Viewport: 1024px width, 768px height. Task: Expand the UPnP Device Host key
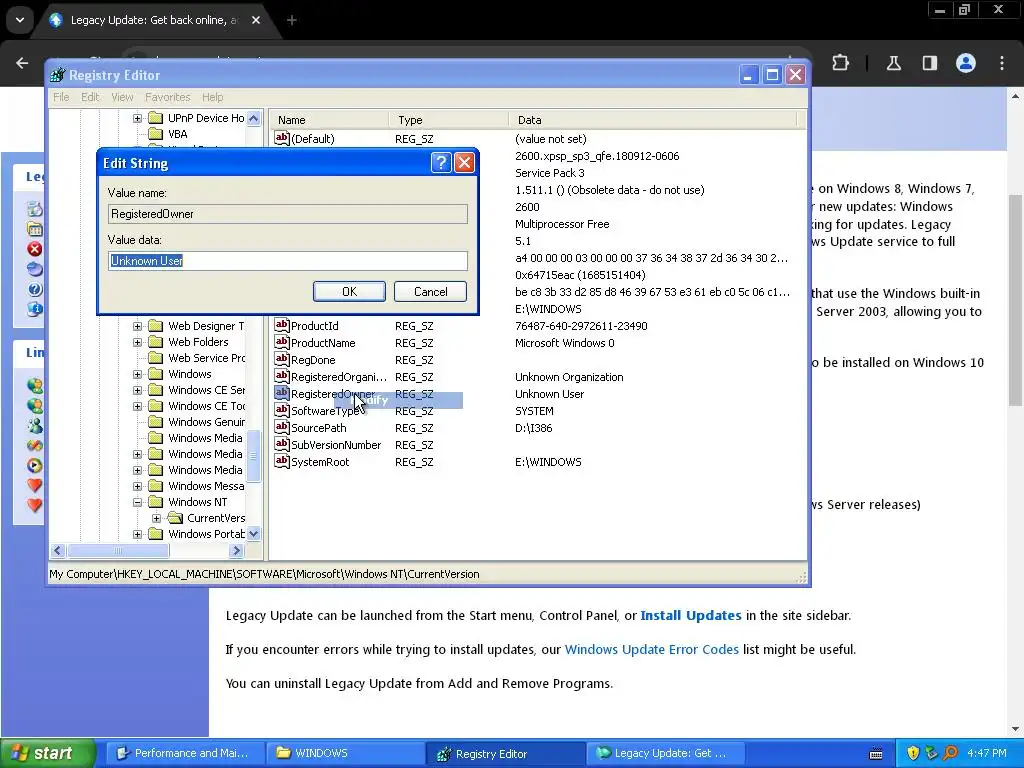137,118
